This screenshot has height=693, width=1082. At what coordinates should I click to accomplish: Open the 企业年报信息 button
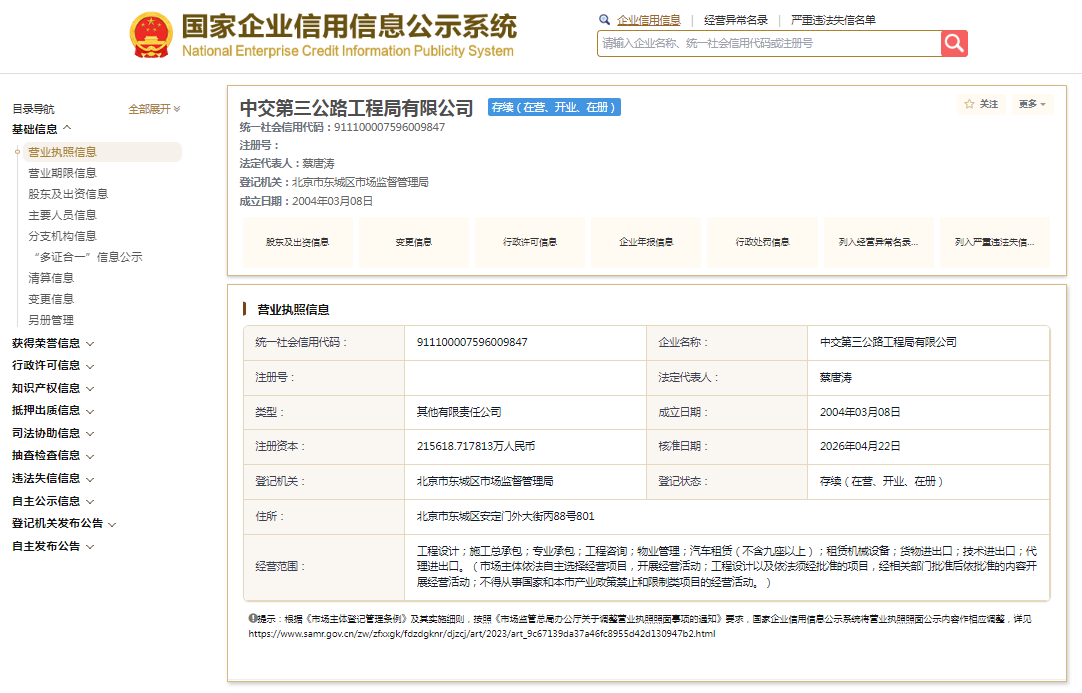[645, 242]
